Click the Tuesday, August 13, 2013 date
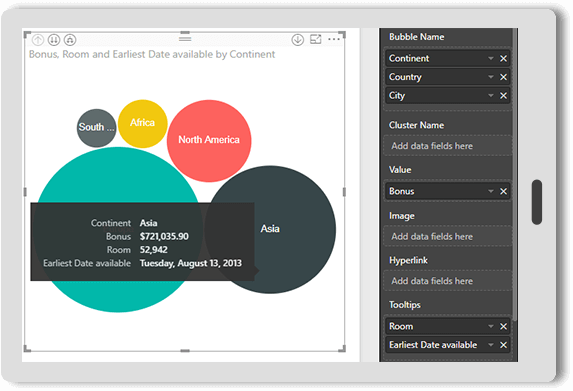 tap(190, 263)
